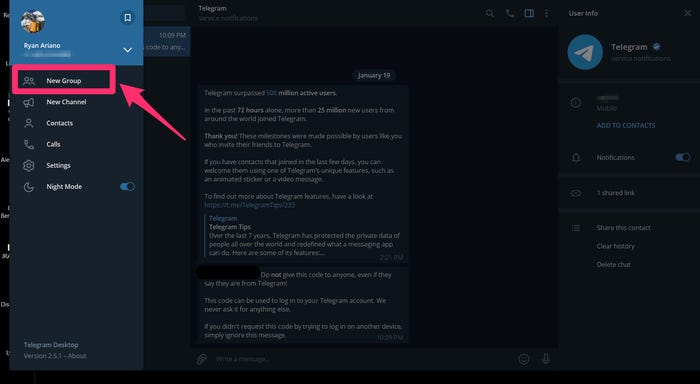This screenshot has width=700, height=384.
Task: Open the chat header three-dot menu
Action: point(546,13)
